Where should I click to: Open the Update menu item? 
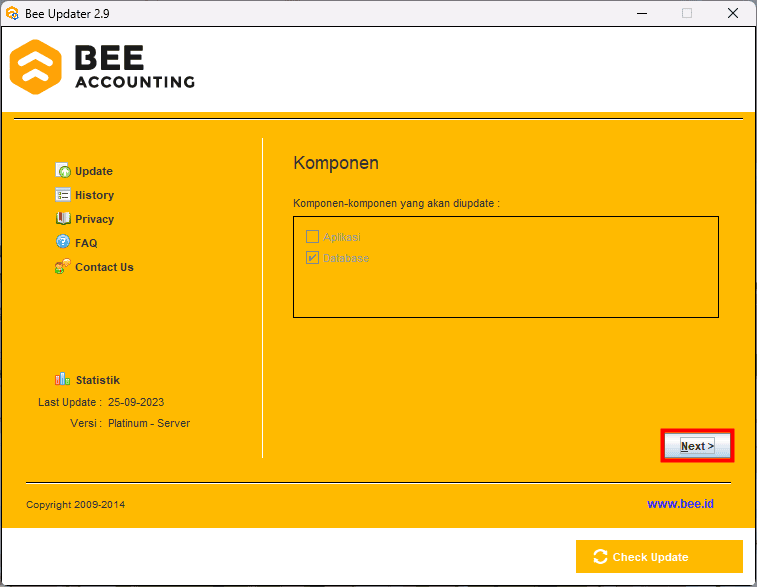(x=94, y=171)
